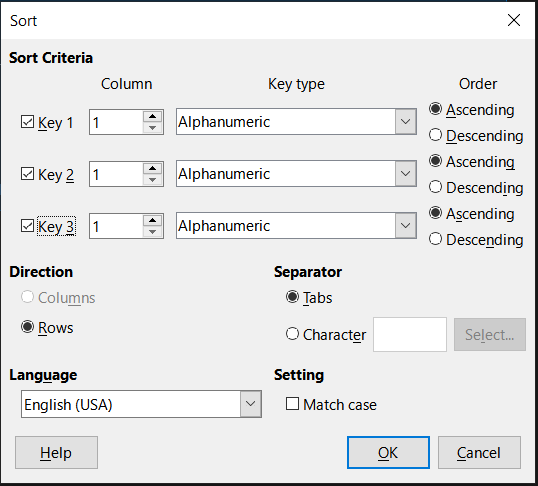Click the OK button
The width and height of the screenshot is (538, 486).
click(x=388, y=452)
